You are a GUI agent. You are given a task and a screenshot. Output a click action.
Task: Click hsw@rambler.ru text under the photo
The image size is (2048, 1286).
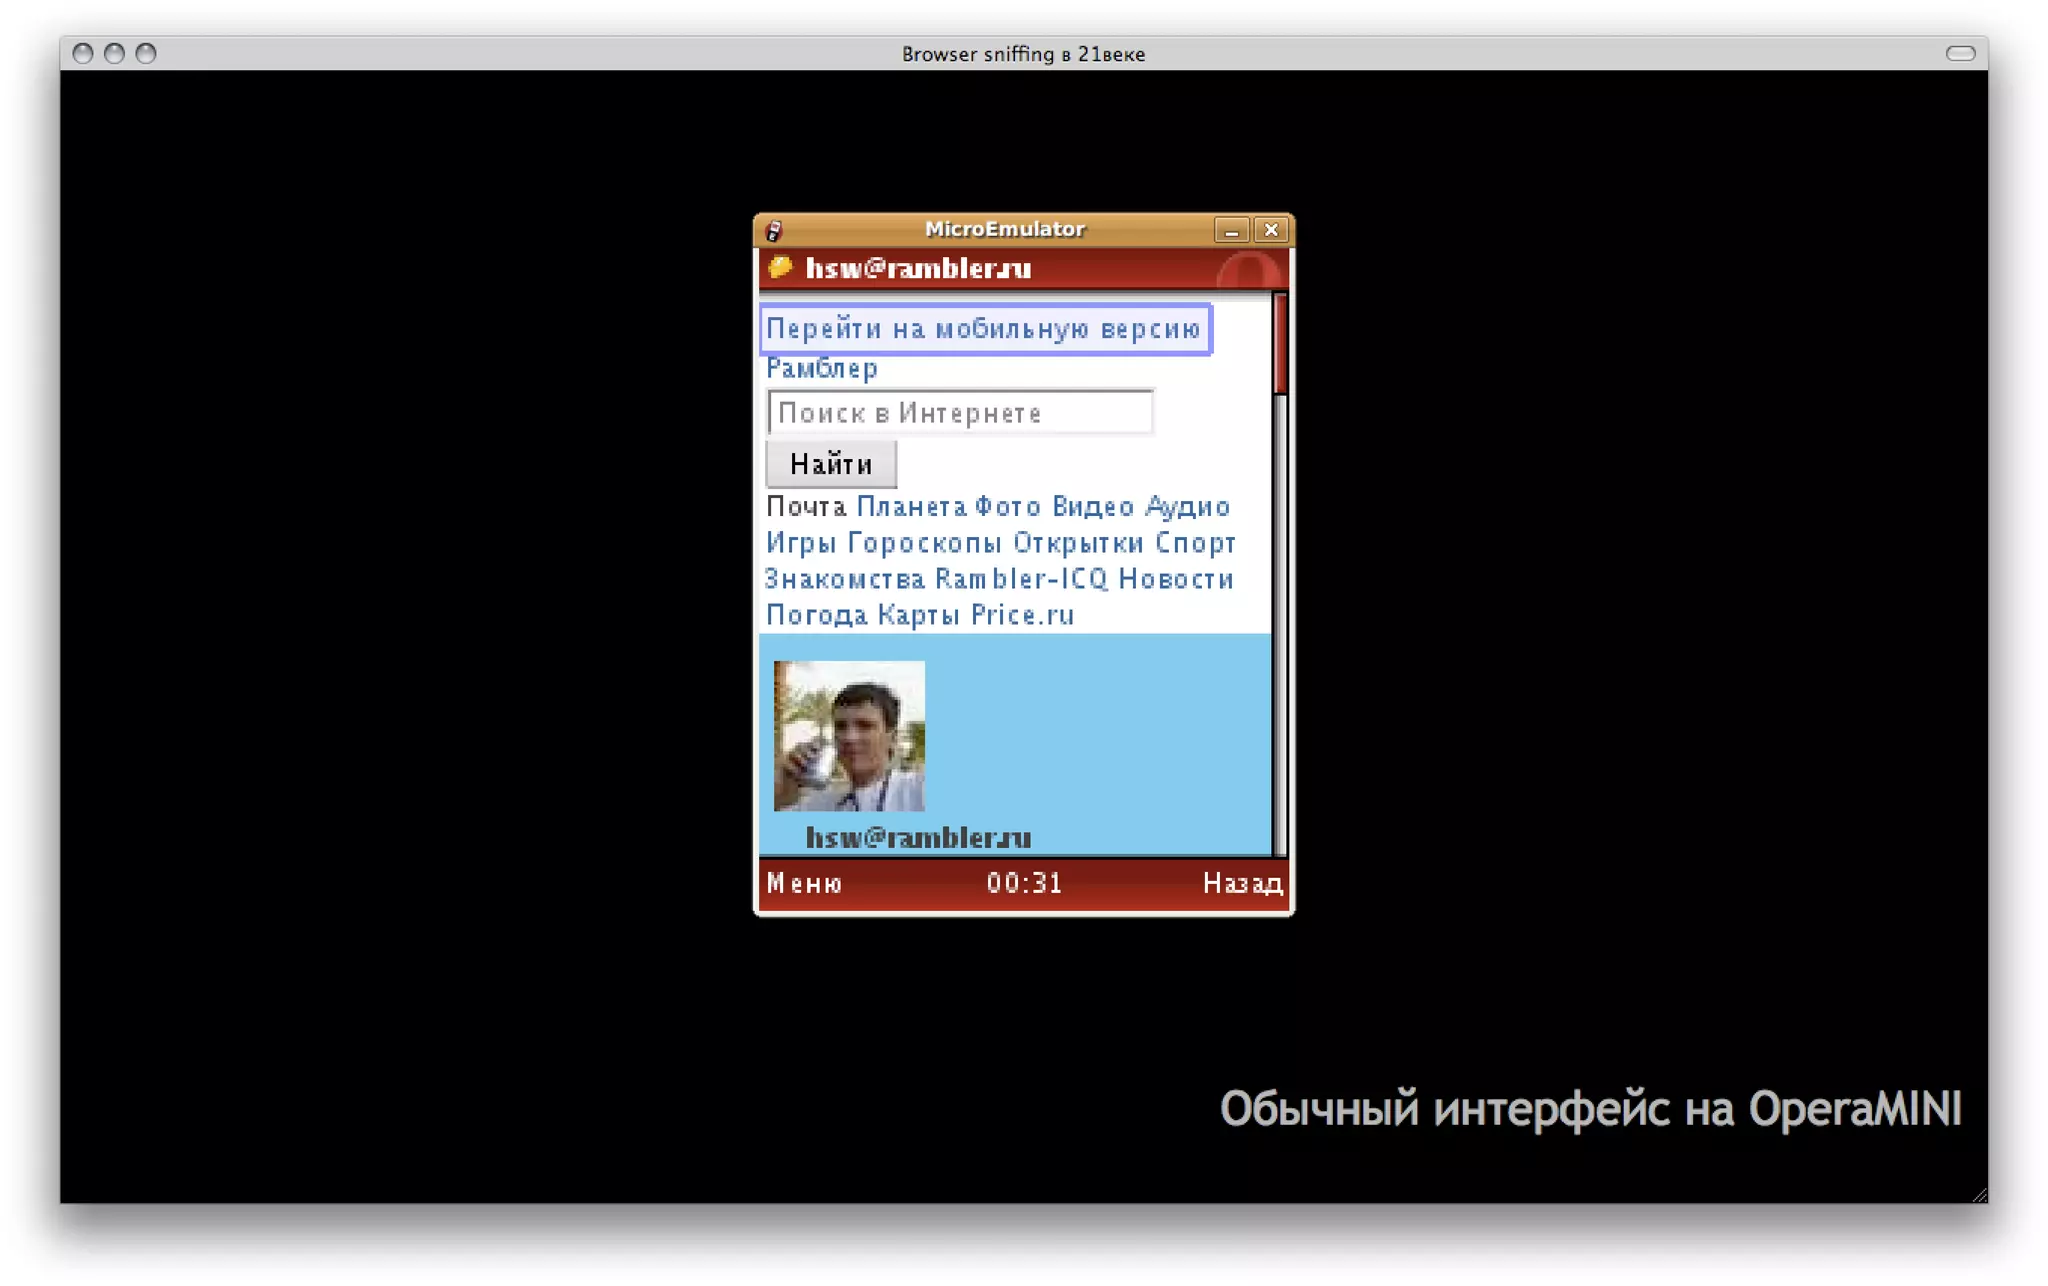918,837
